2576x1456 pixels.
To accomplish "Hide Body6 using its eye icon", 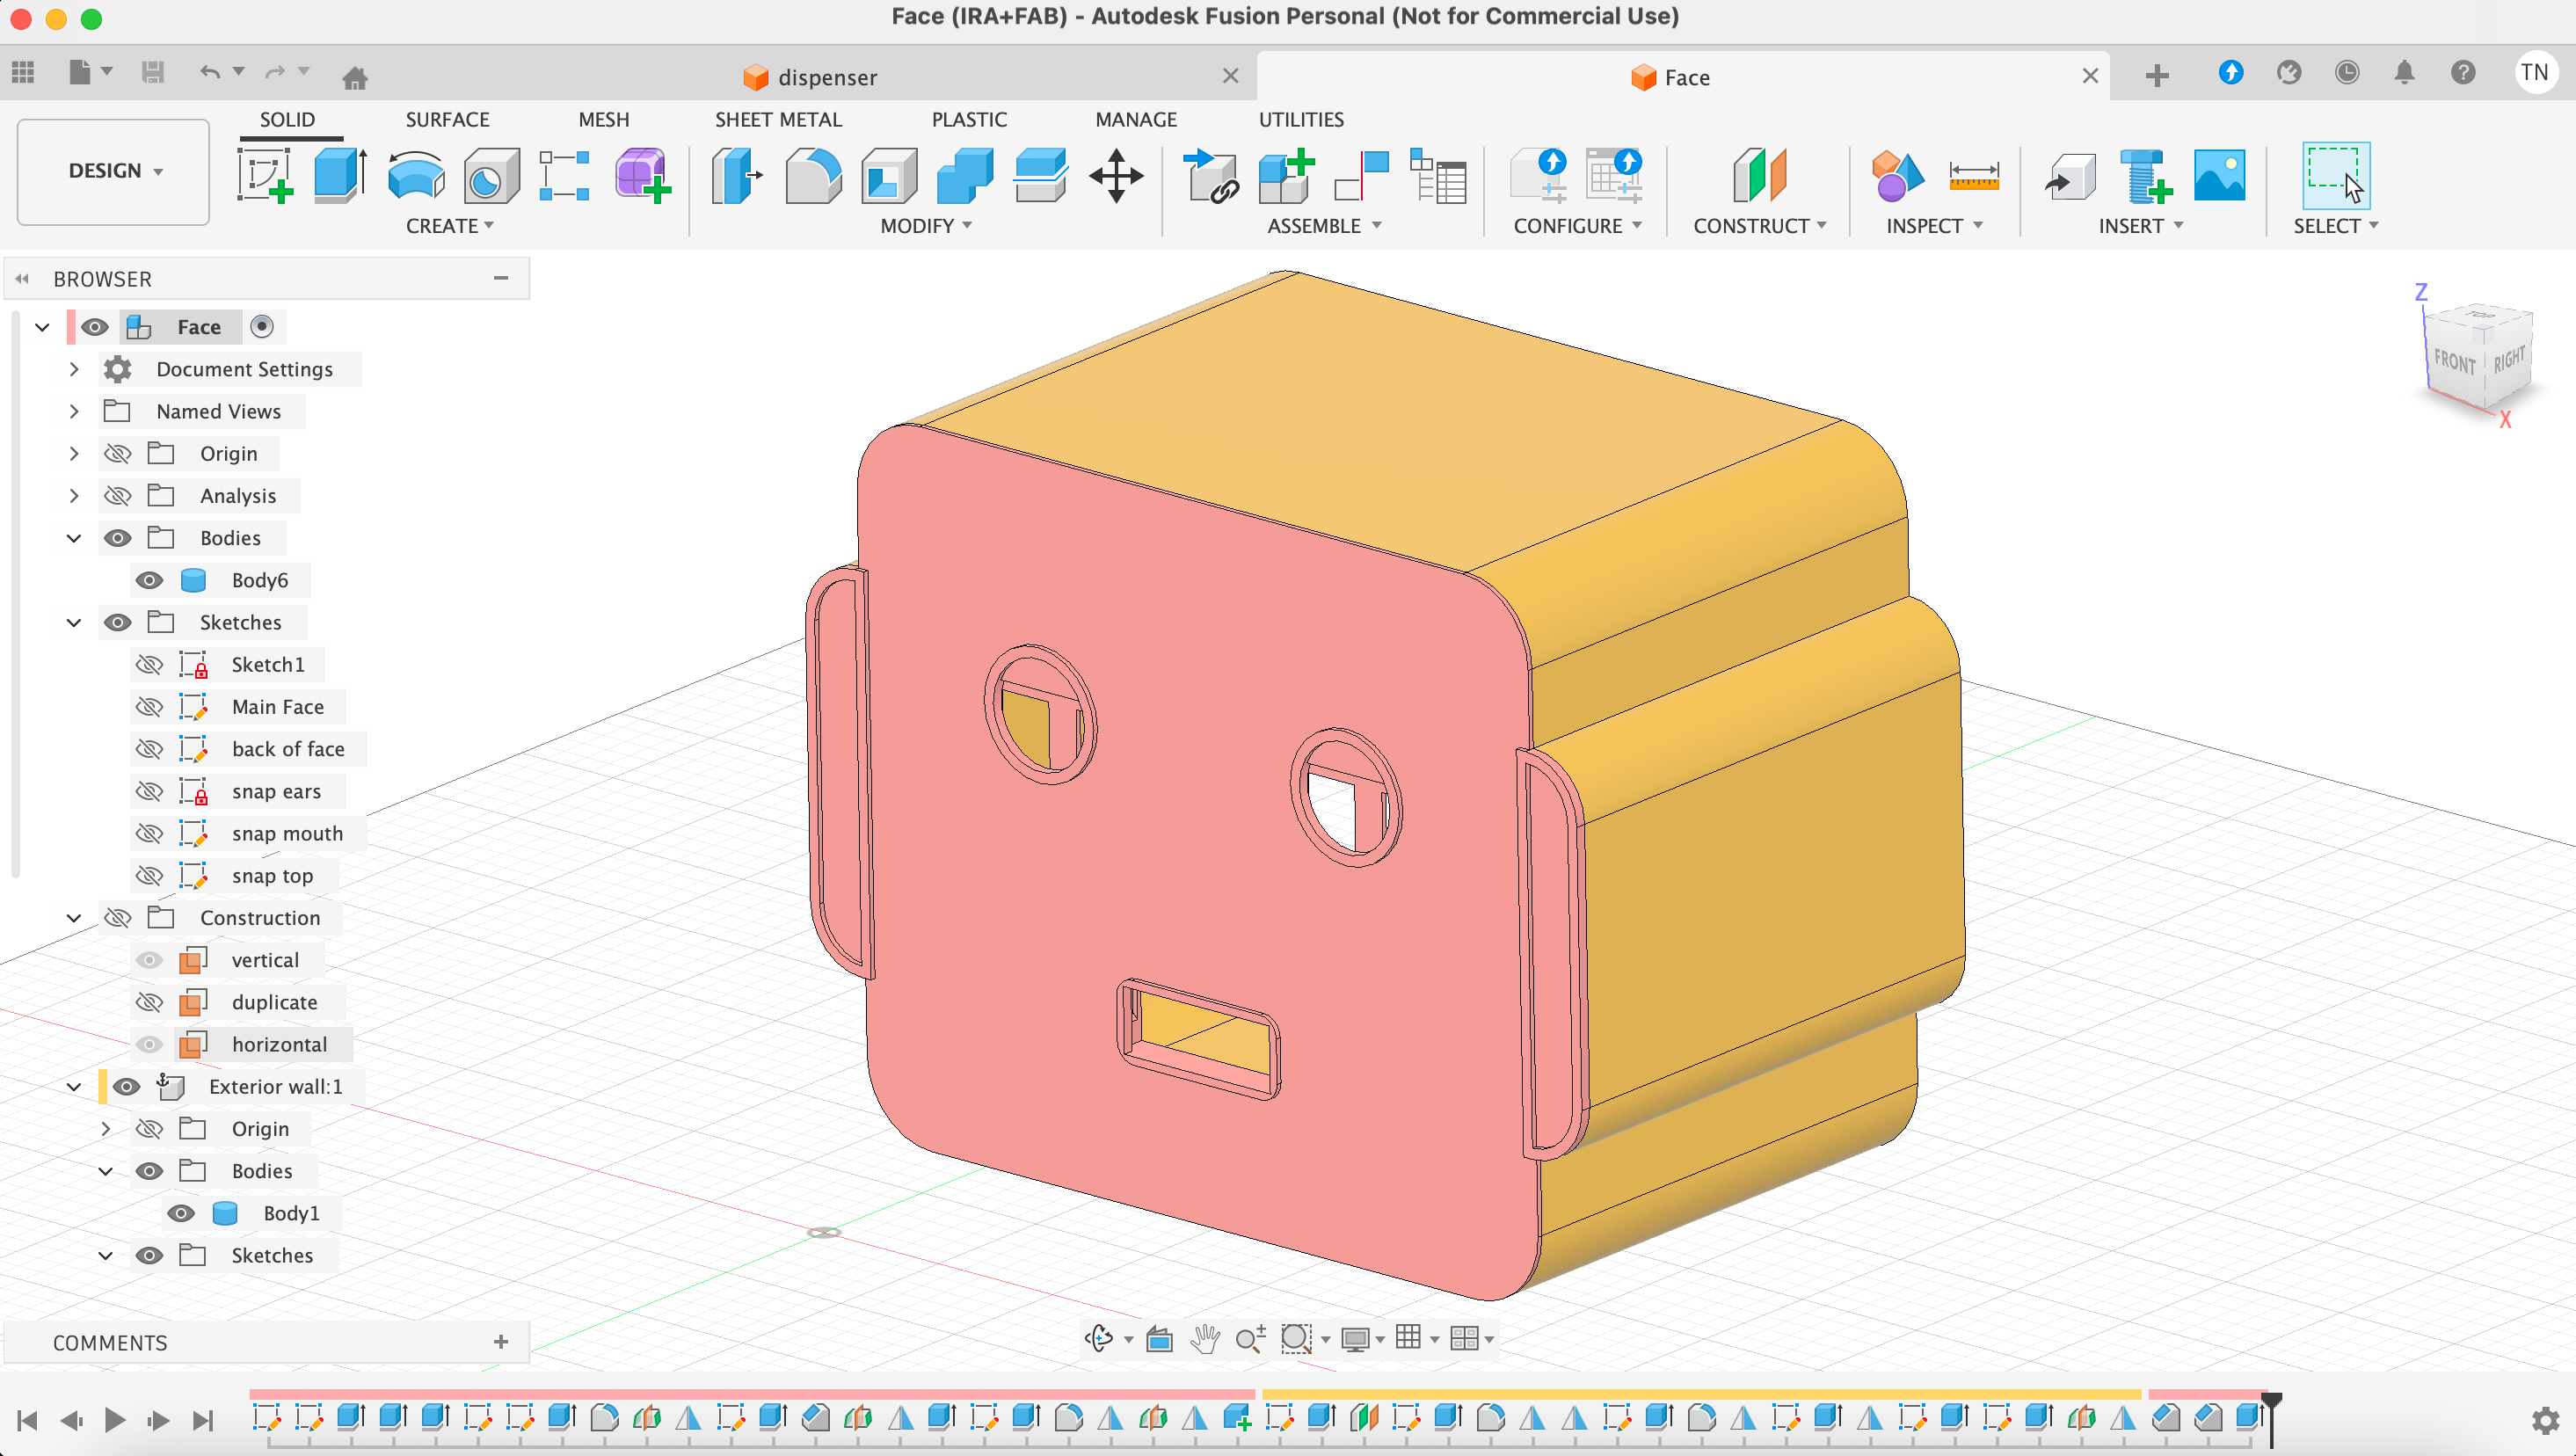I will point(149,580).
